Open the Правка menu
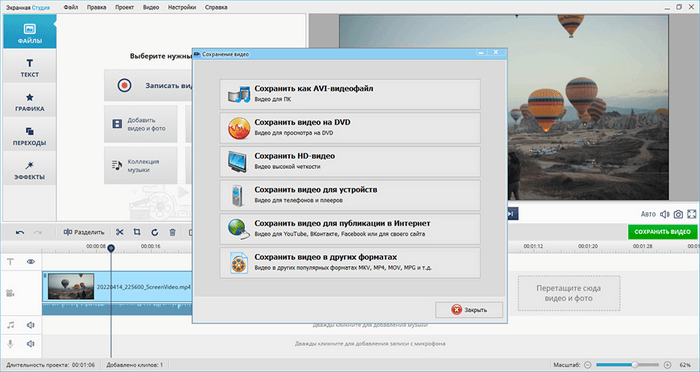 coord(96,7)
